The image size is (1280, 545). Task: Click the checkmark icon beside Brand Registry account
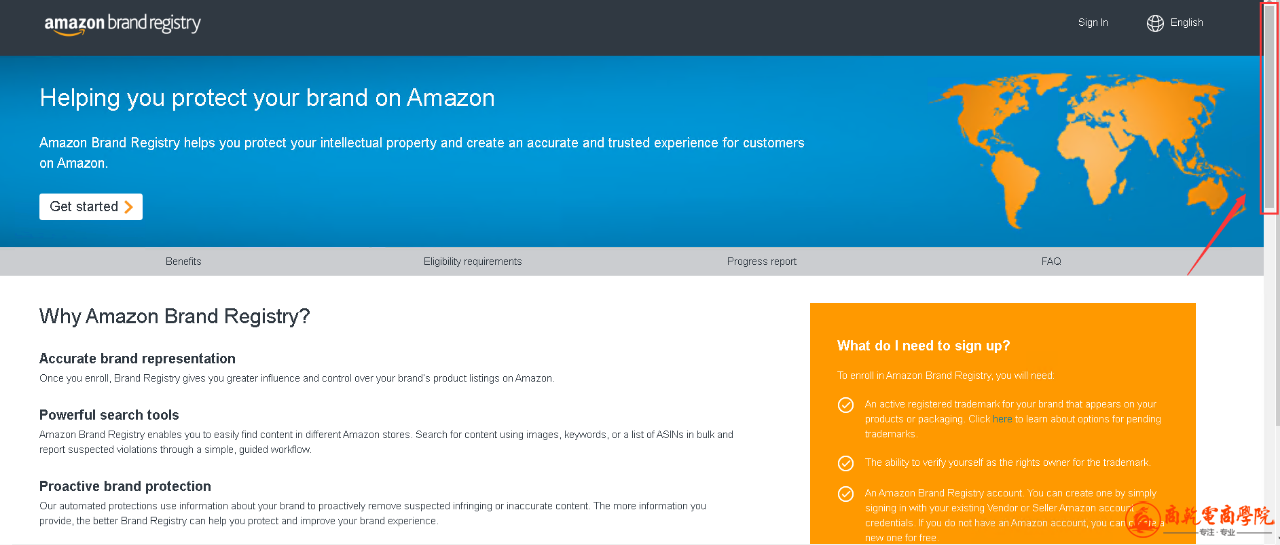coord(846,493)
